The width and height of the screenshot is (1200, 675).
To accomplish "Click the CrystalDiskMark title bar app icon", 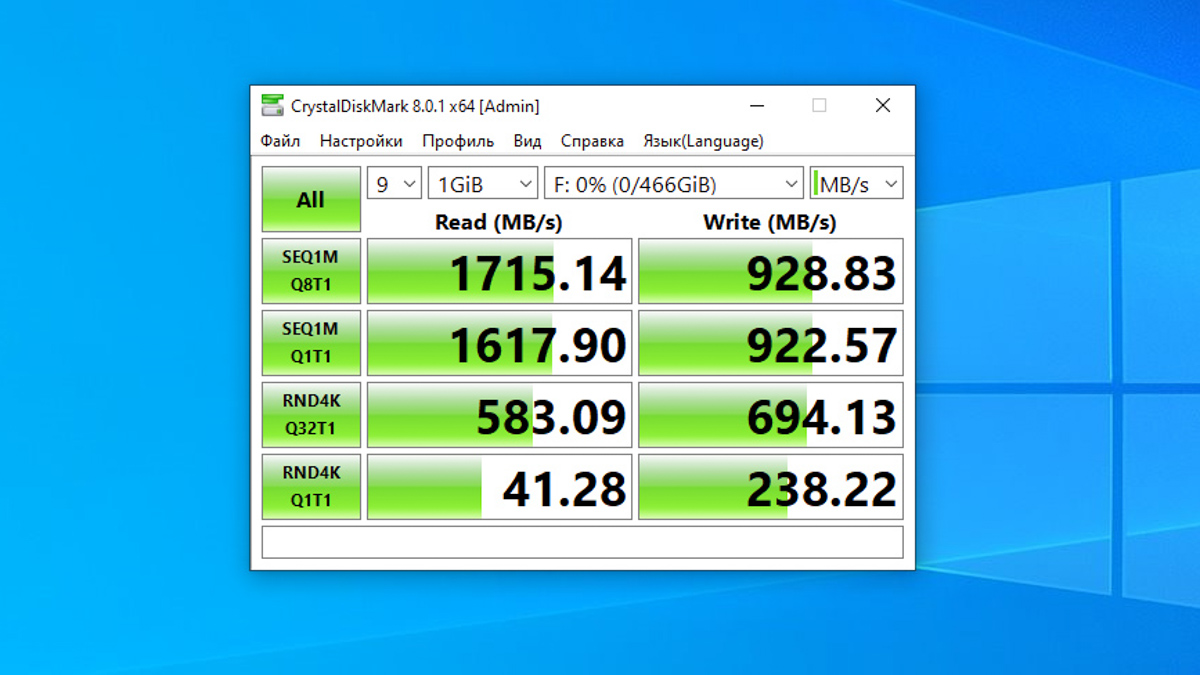I will point(272,105).
